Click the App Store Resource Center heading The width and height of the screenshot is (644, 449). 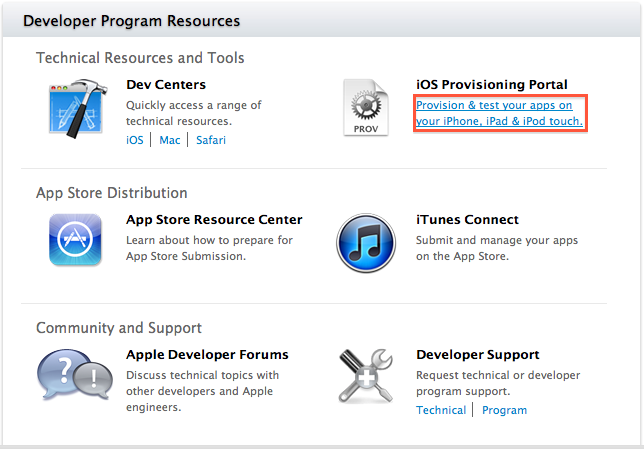coord(214,220)
